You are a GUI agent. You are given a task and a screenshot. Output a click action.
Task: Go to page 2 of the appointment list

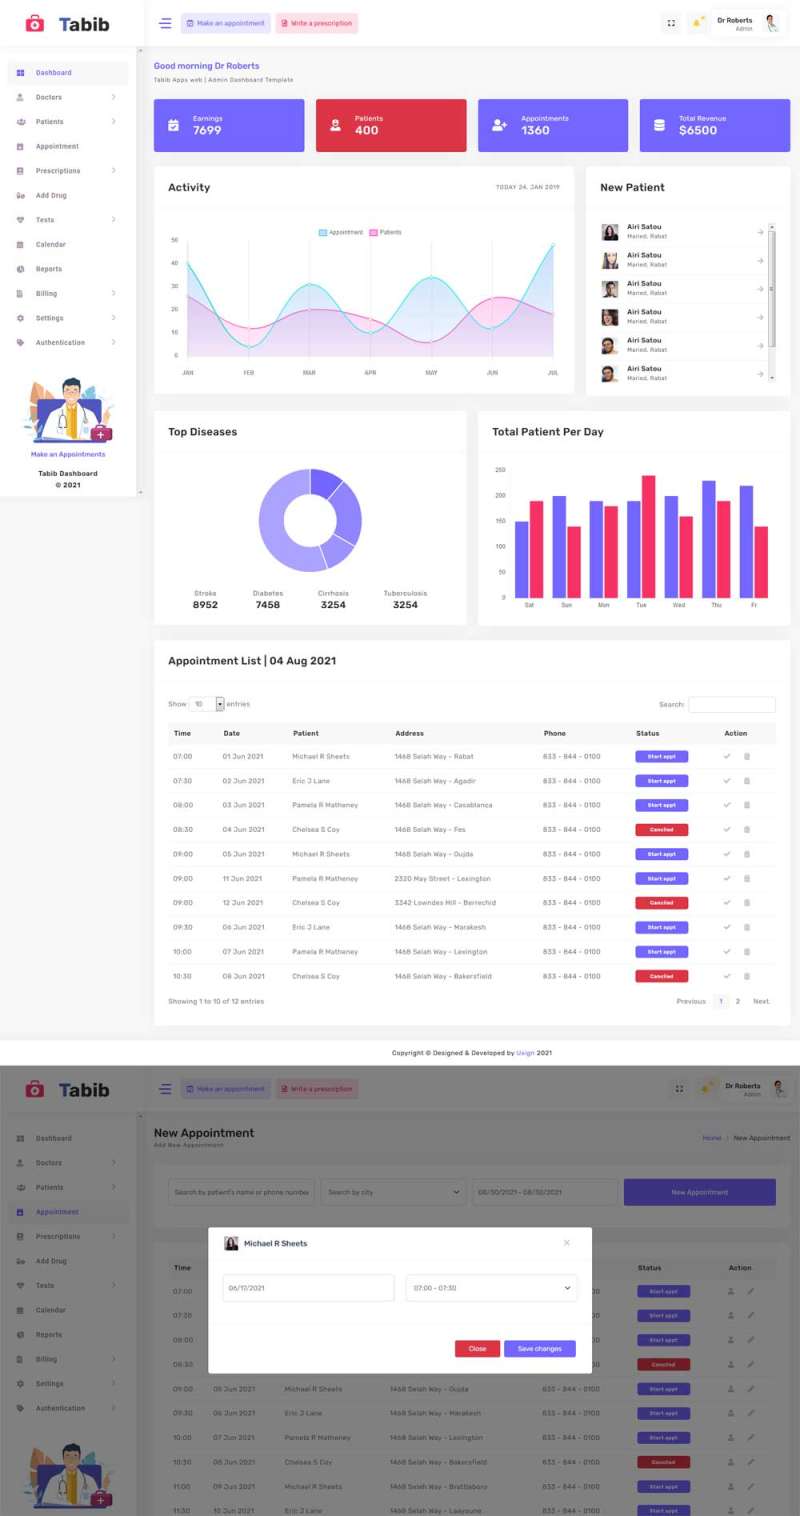tap(738, 1001)
